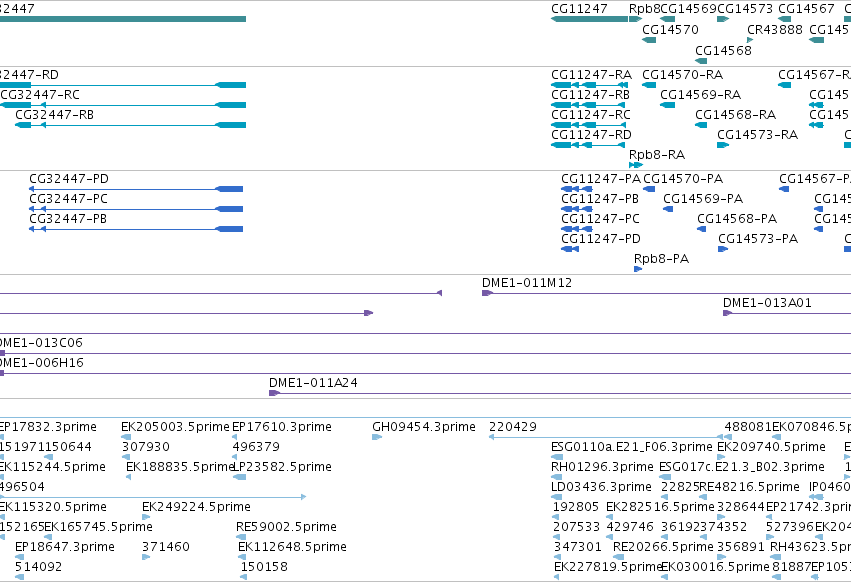Click protein CG14568-PA
The height and width of the screenshot is (582, 851).
click(737, 219)
